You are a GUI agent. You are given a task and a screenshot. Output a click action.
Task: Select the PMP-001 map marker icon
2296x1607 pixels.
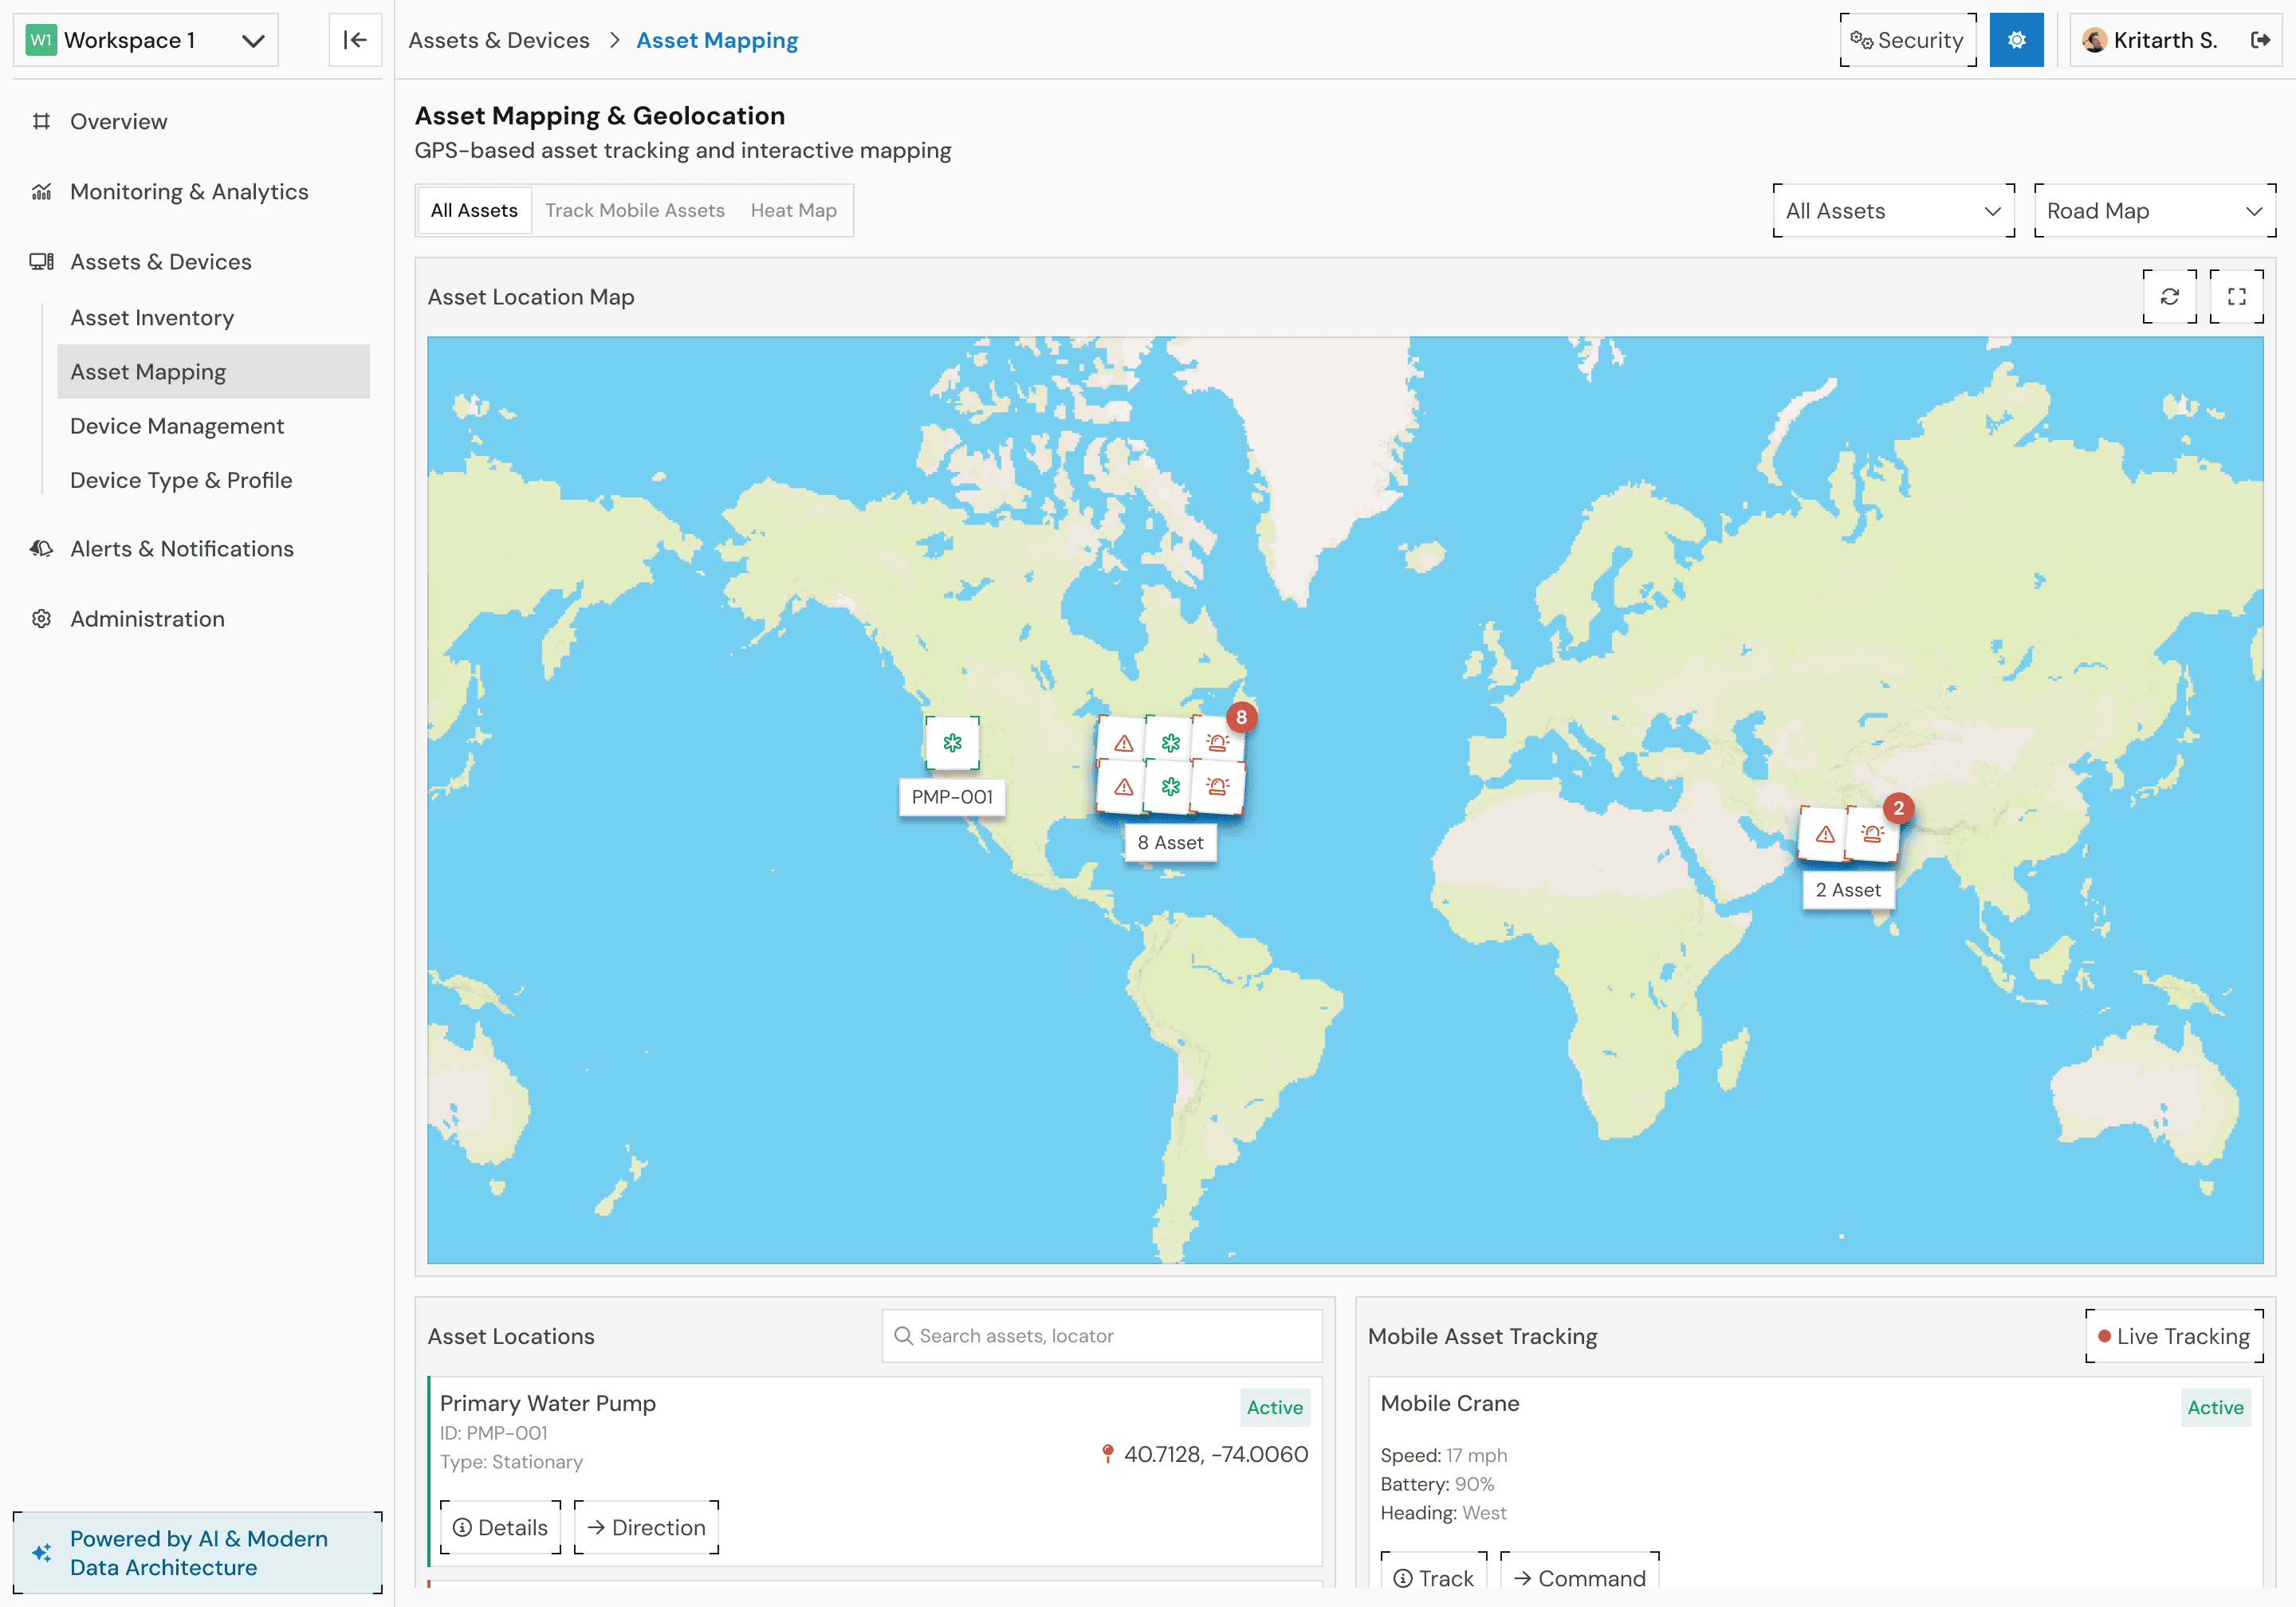pos(952,743)
